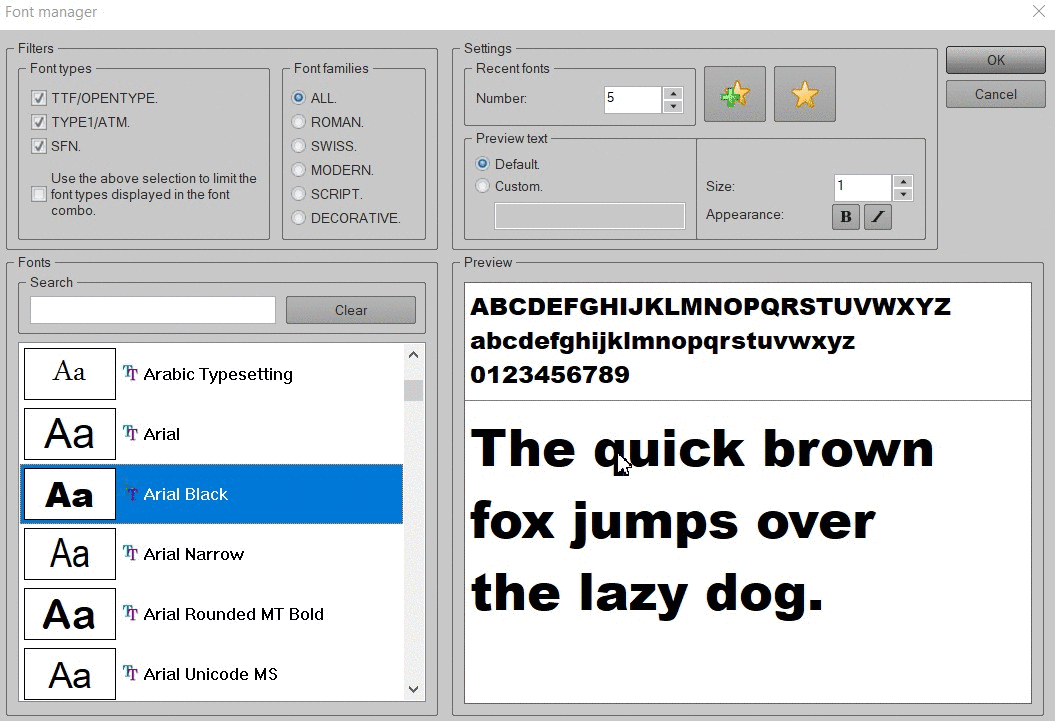Click the Aa thumbnail for Arial Rounded MT Bold
Image resolution: width=1055 pixels, height=721 pixels.
(70, 614)
